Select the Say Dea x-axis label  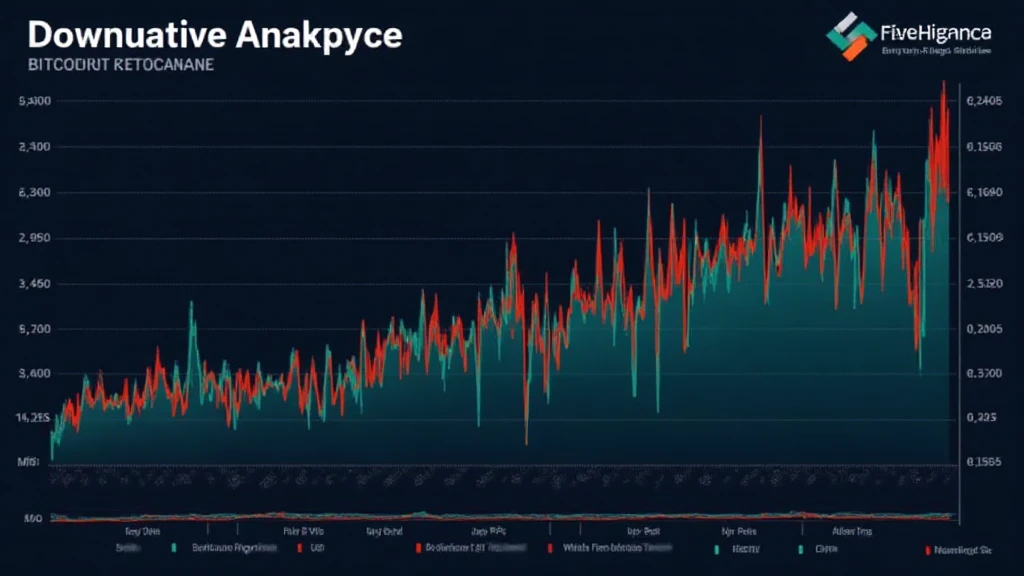(140, 532)
